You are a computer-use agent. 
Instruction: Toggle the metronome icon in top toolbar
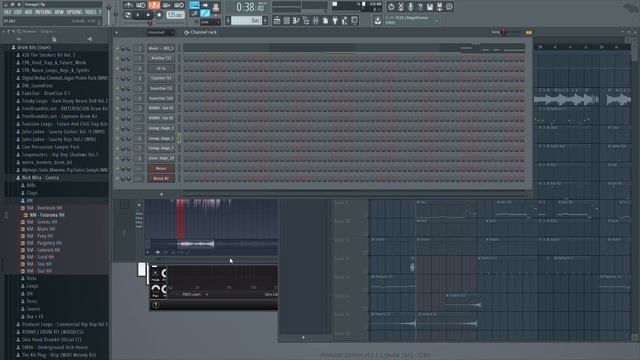pos(129,5)
